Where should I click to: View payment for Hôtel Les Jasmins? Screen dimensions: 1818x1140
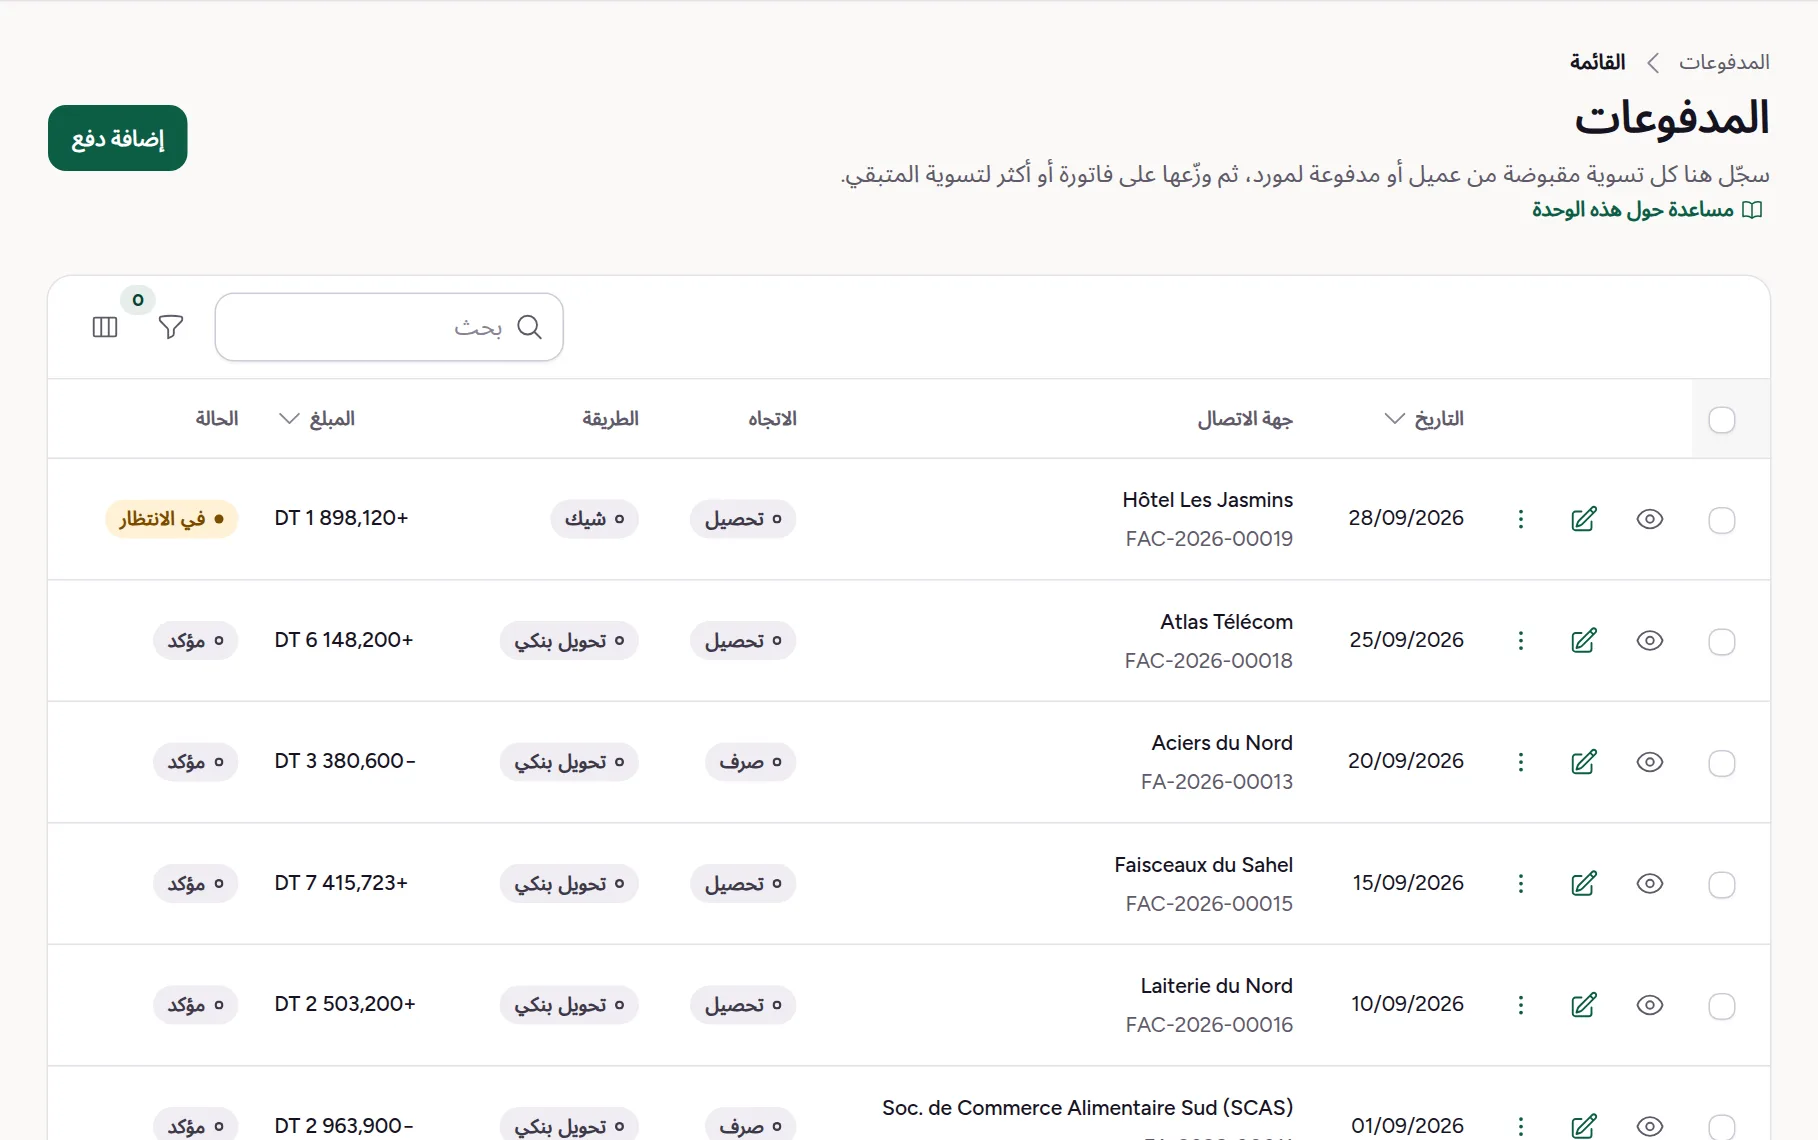(x=1650, y=519)
